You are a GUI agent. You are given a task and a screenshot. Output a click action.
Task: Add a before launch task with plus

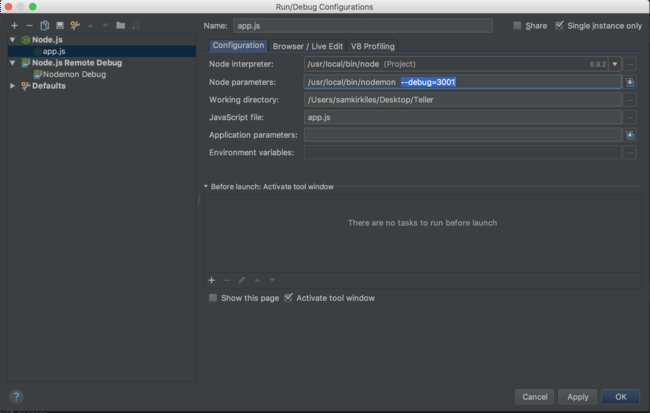click(211, 280)
